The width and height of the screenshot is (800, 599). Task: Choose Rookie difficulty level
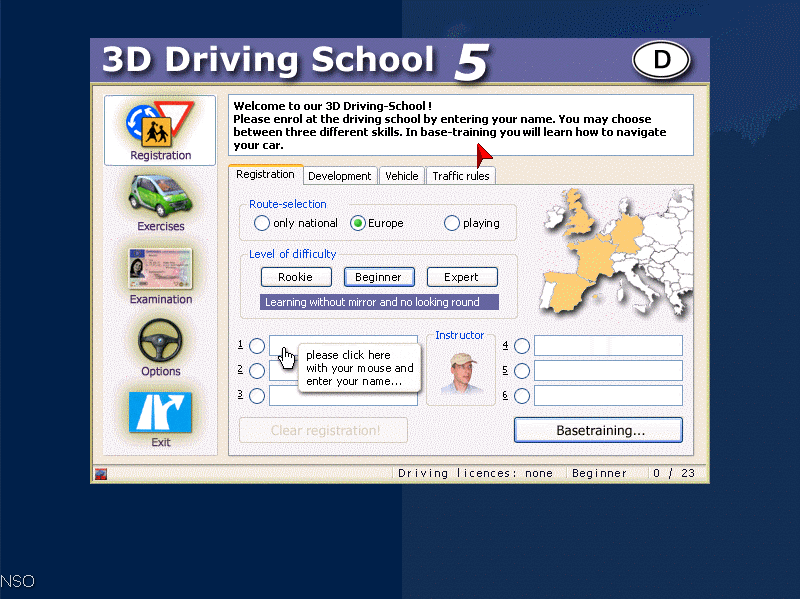point(296,277)
